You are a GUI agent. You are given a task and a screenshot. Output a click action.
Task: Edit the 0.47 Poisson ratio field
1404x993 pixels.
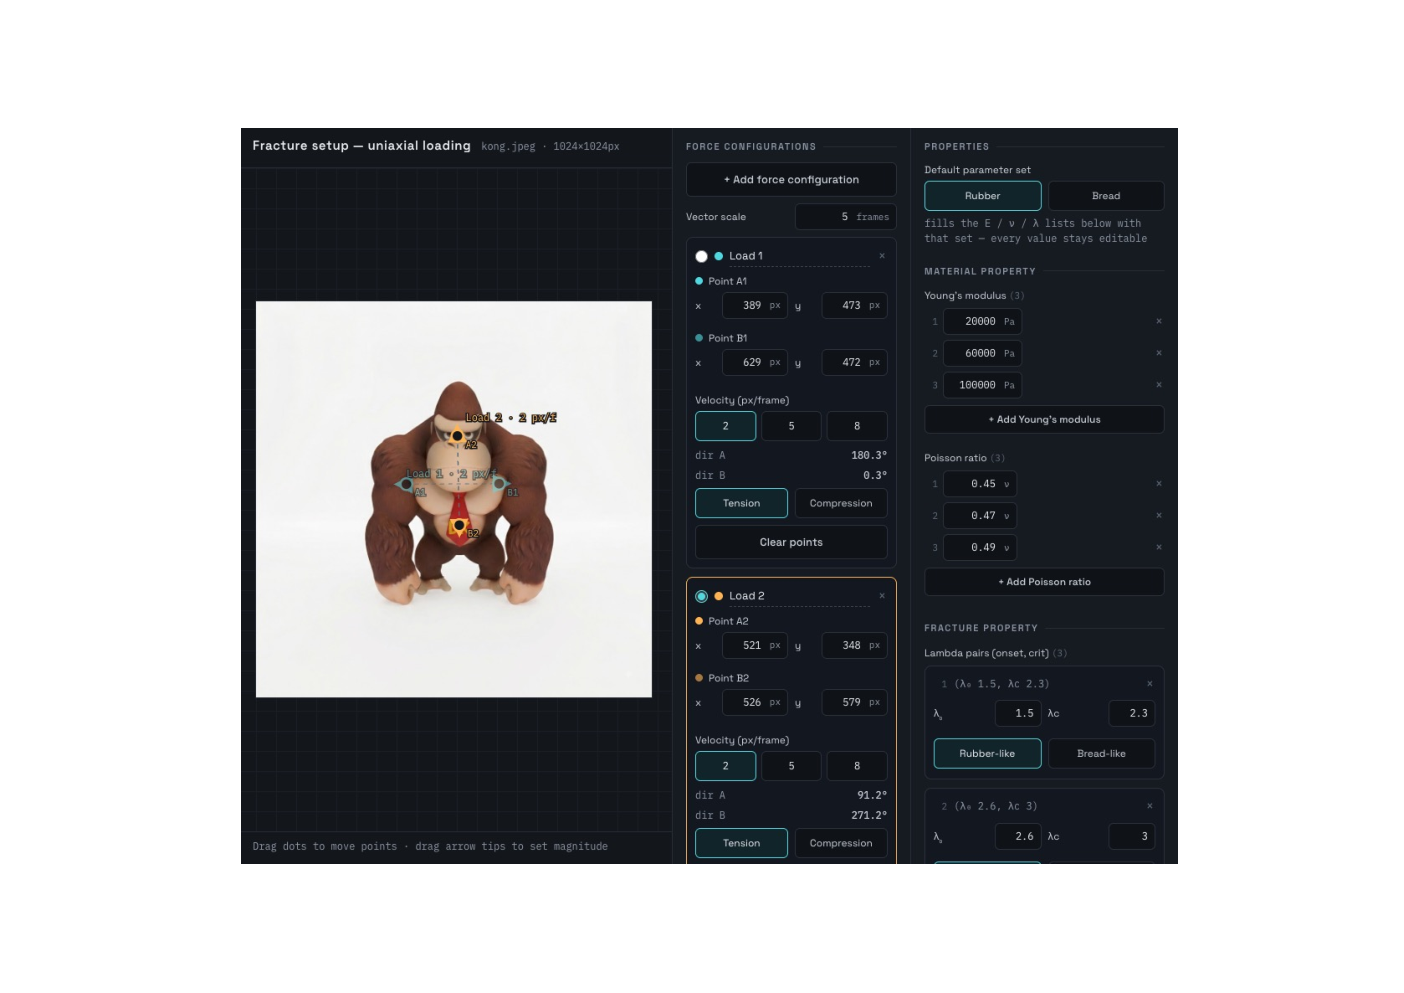980,516
